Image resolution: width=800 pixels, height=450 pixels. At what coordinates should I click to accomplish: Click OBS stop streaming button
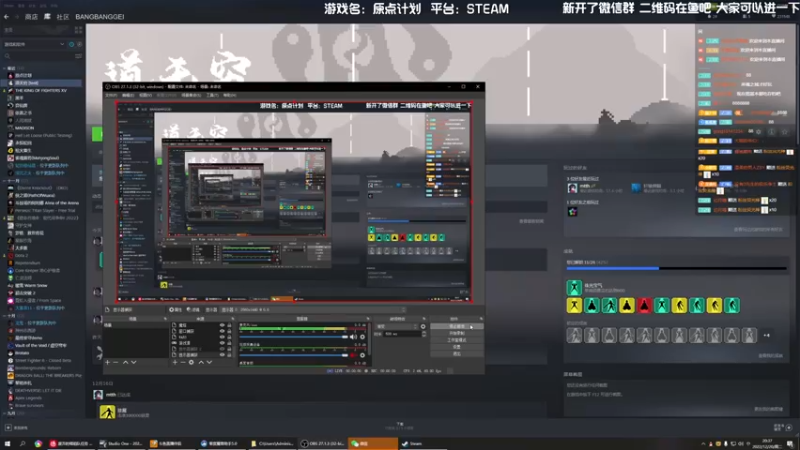pyautogui.click(x=457, y=327)
